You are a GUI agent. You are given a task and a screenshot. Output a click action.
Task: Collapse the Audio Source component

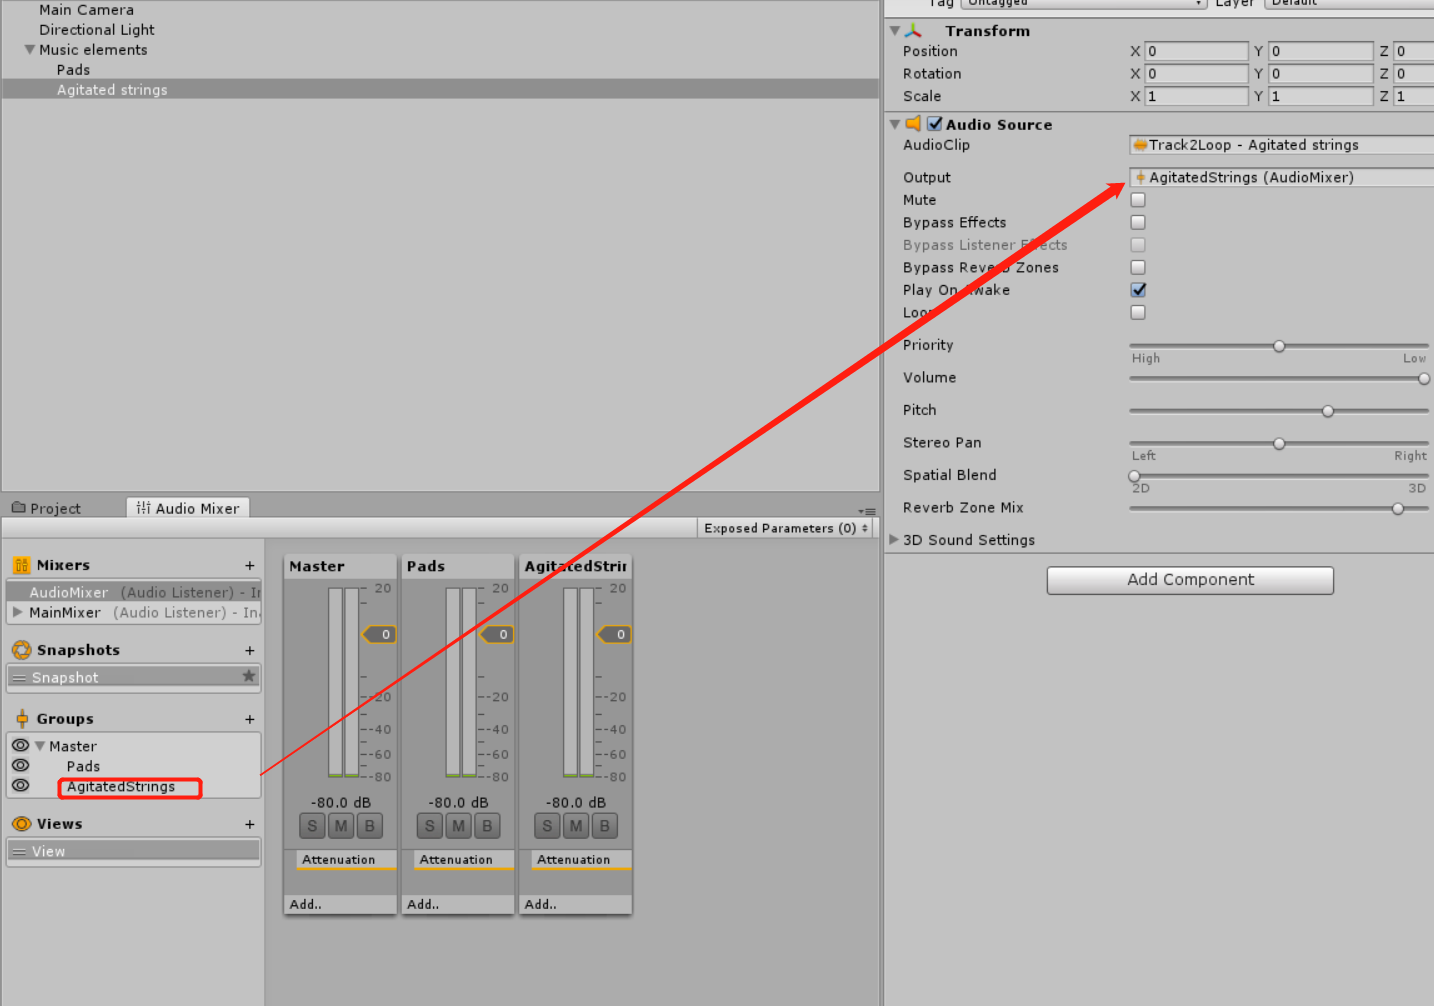pos(895,124)
